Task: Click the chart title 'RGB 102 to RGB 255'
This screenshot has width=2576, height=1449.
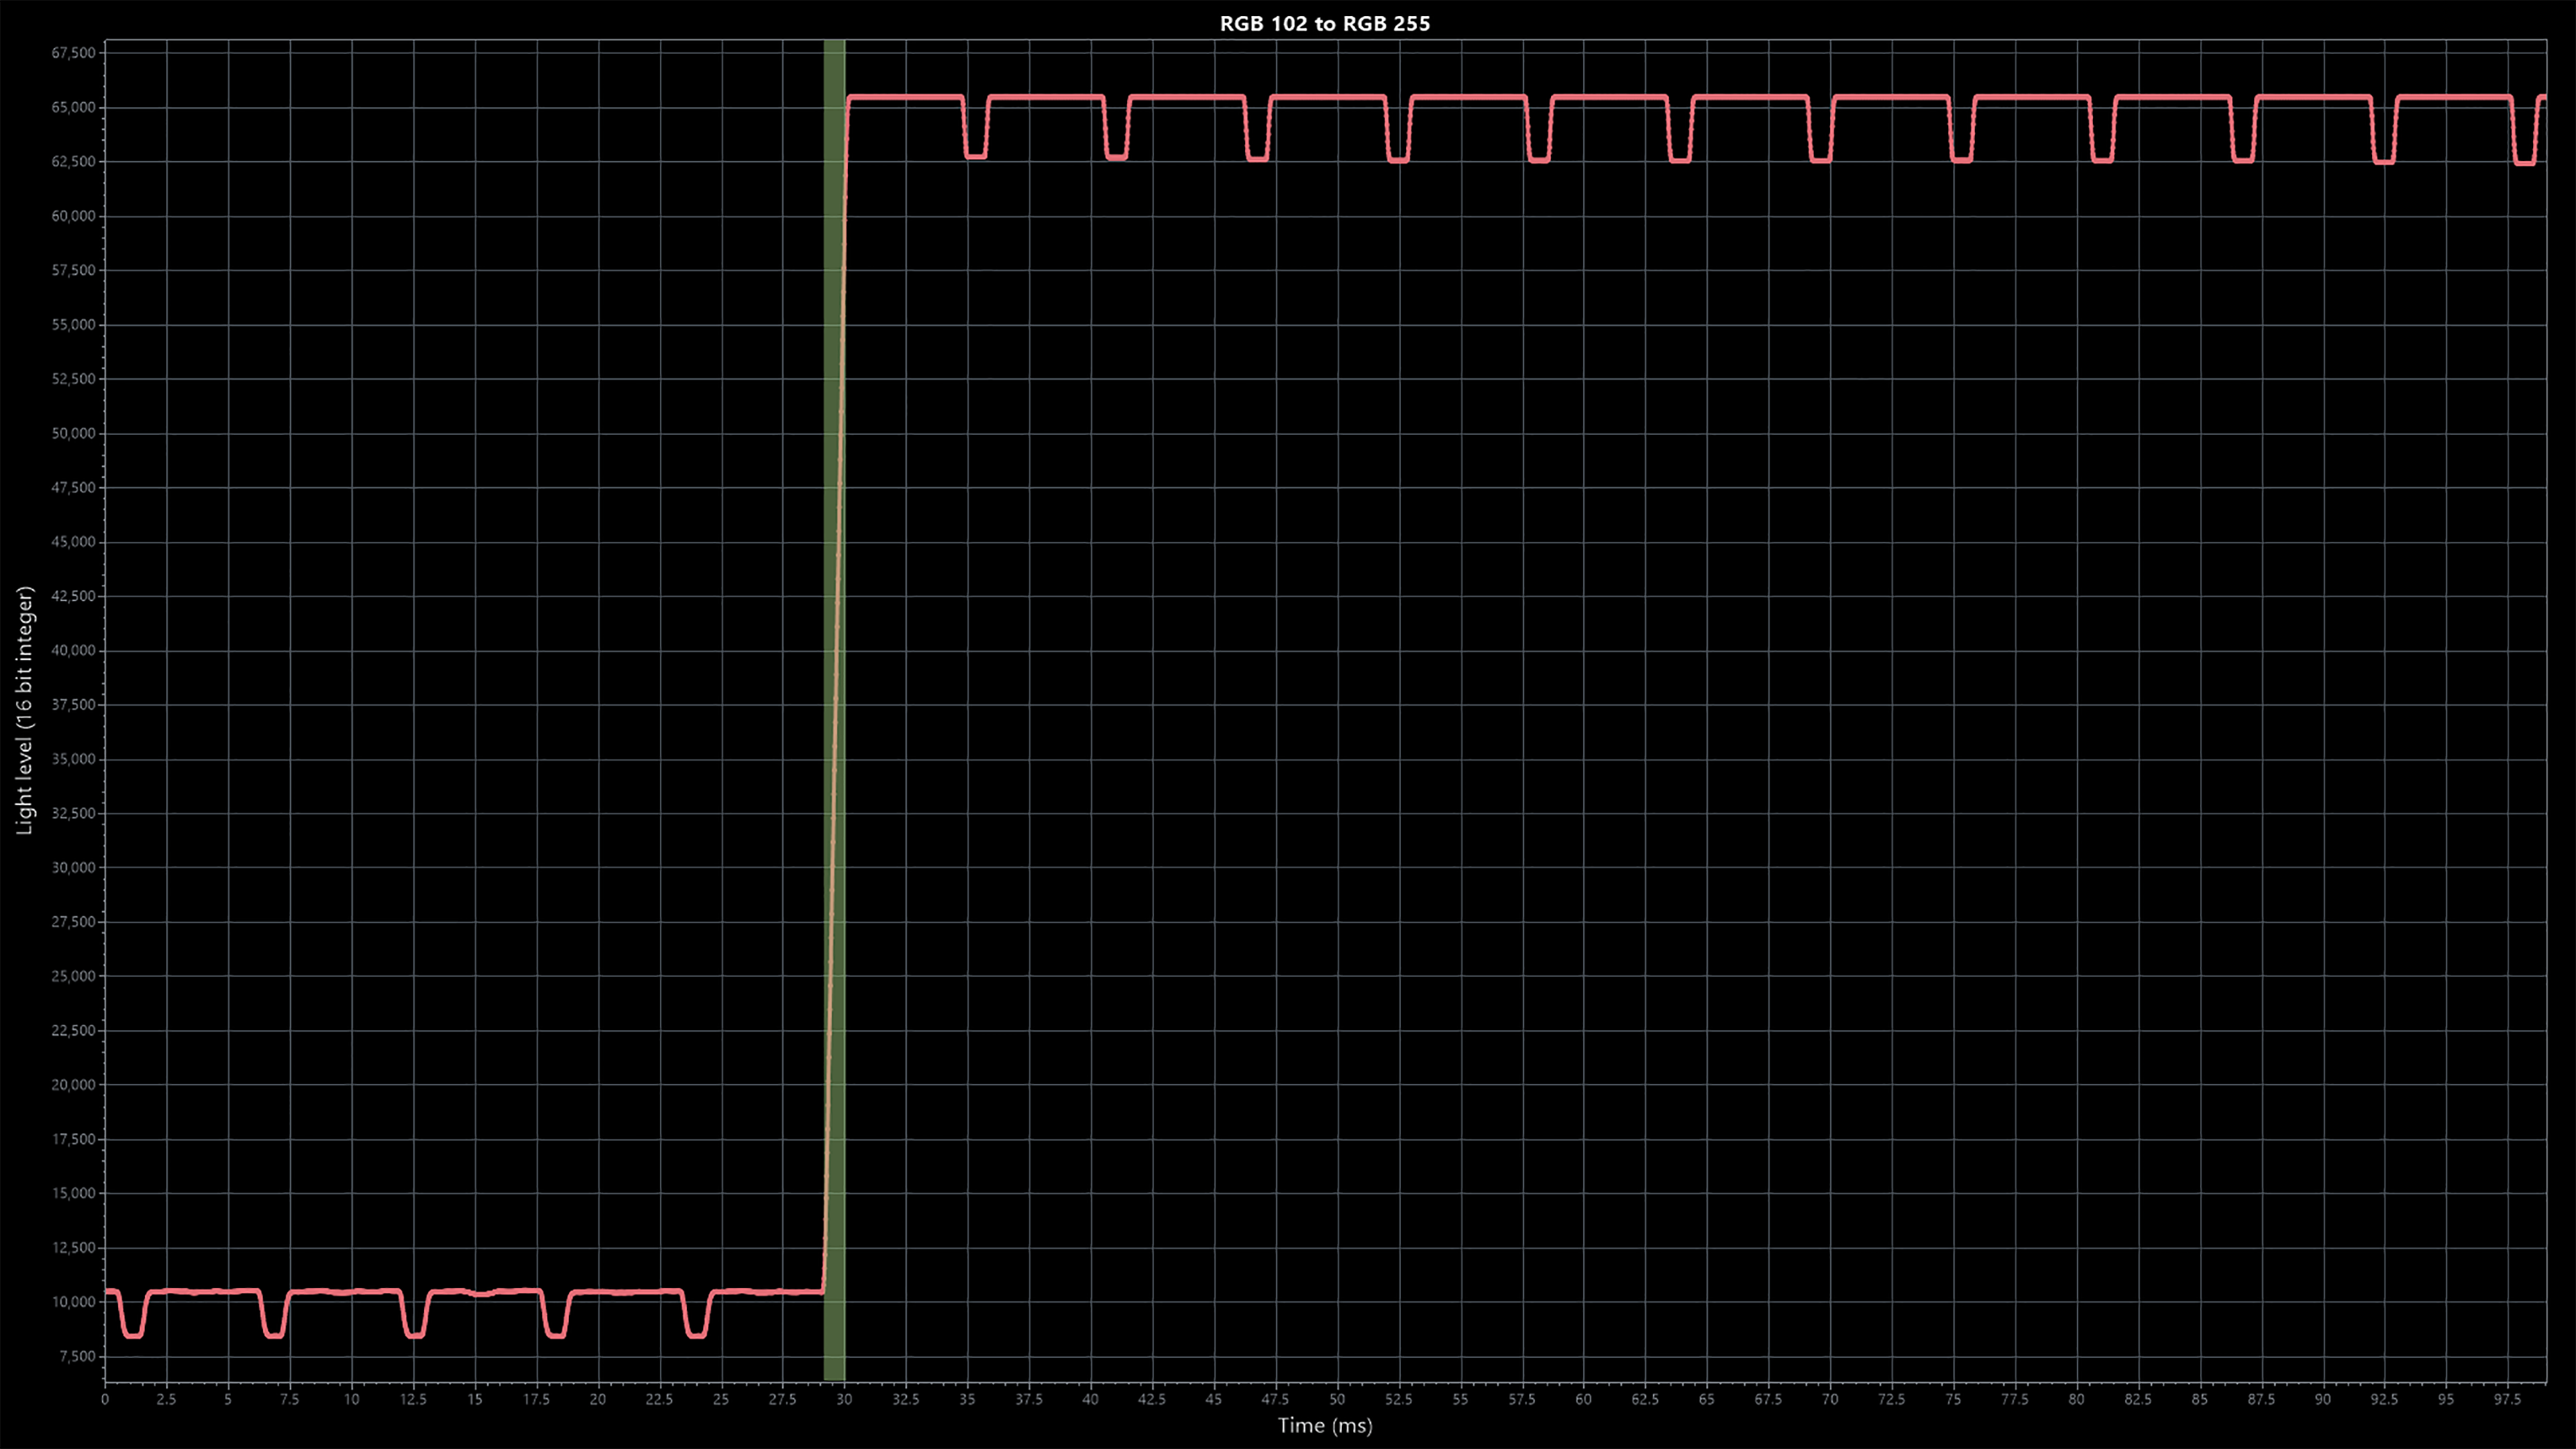Action: (x=1324, y=24)
